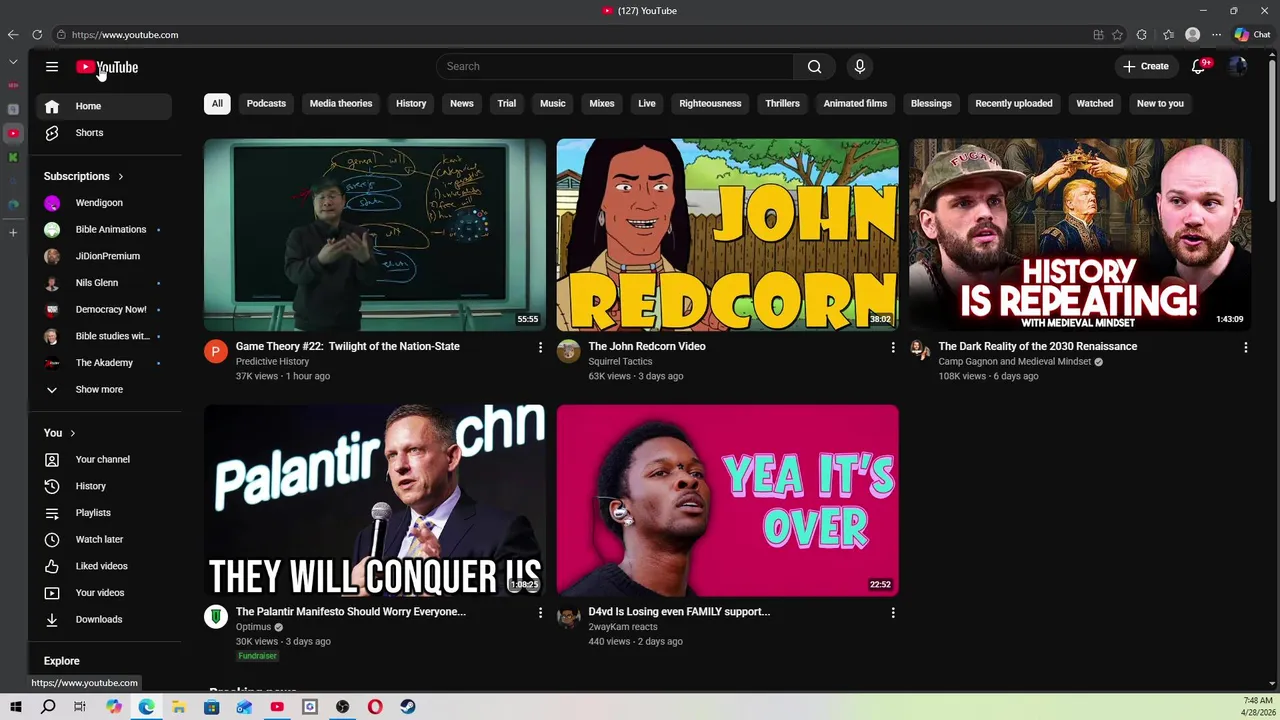Play the They Will Conquer Us thumbnail
1280x720 pixels.
pos(375,500)
